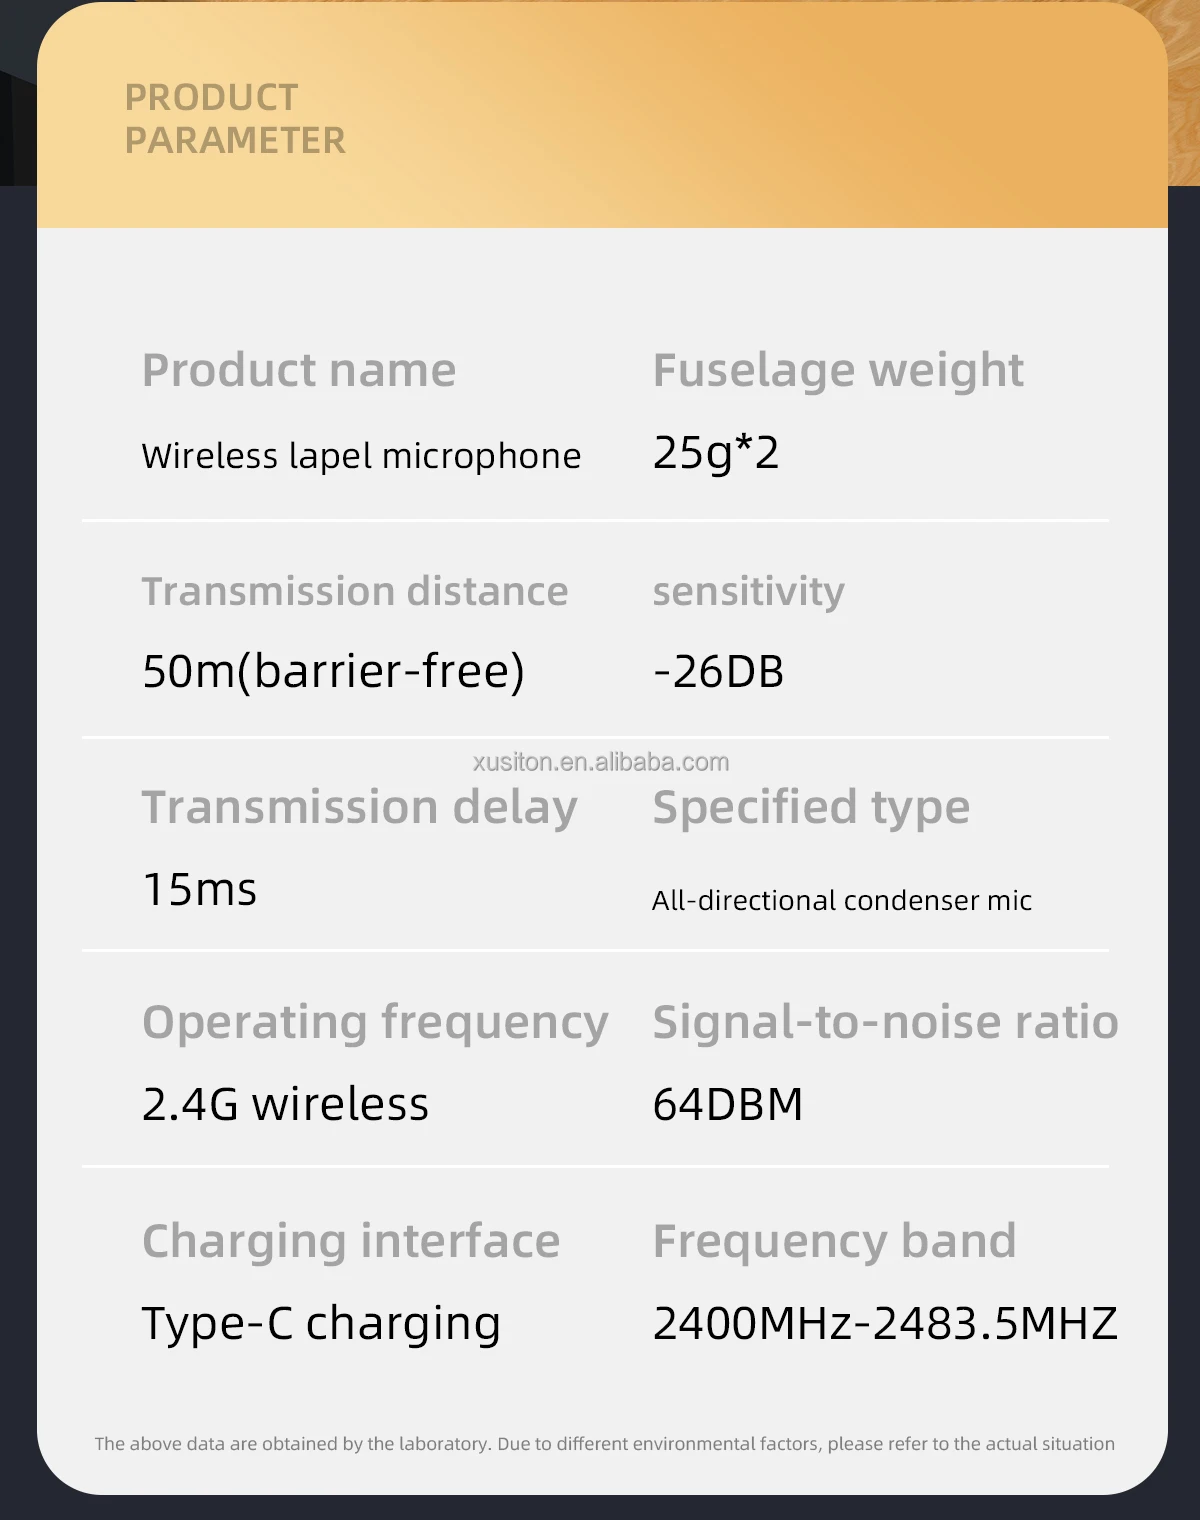Click the xusiton.en.alibaba.com watermark link
Image resolution: width=1200 pixels, height=1520 pixels.
(600, 762)
